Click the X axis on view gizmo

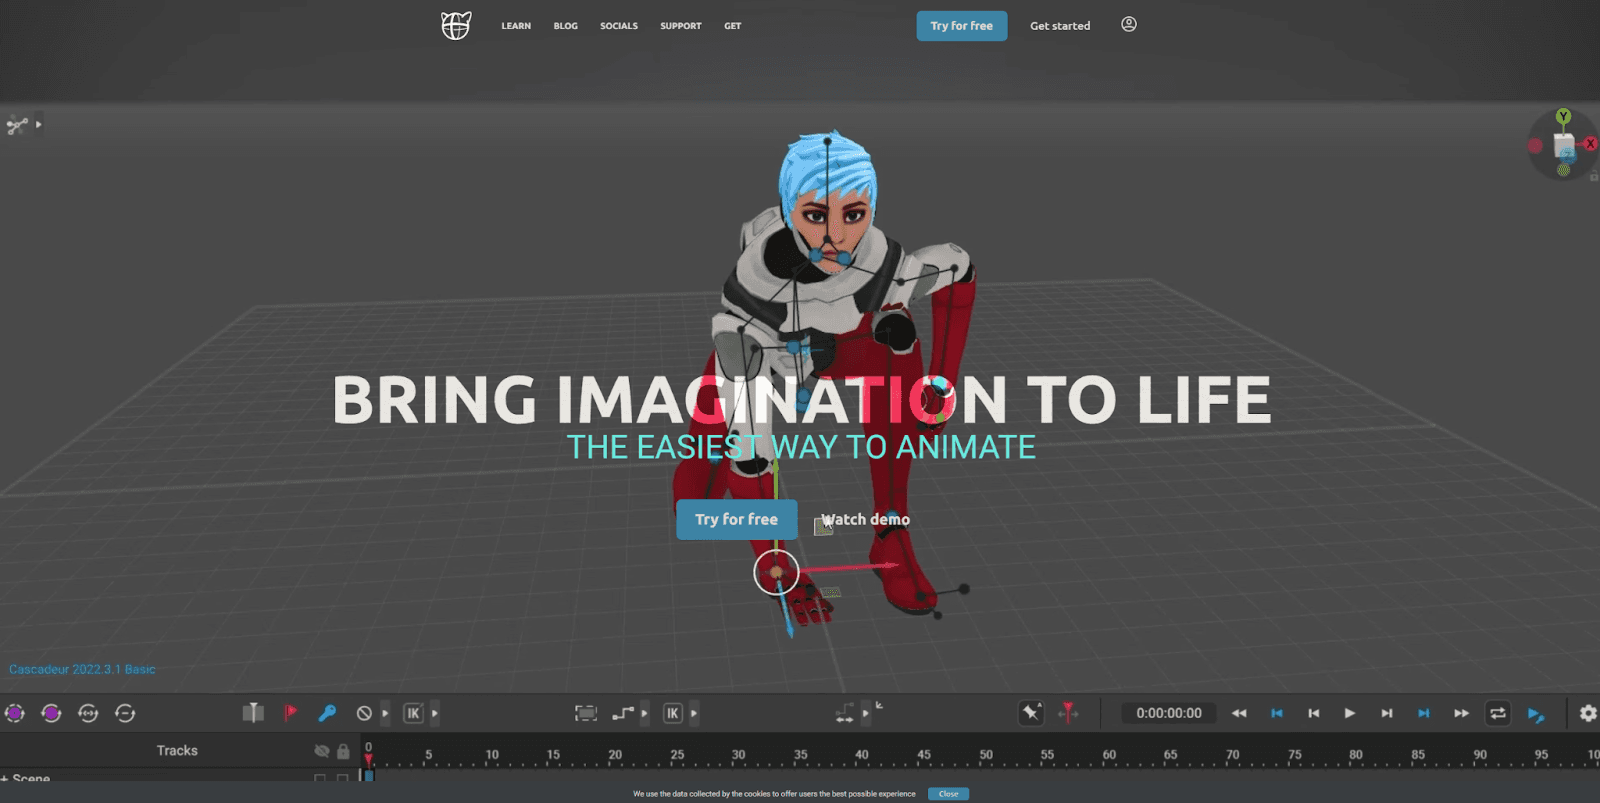(x=1590, y=144)
